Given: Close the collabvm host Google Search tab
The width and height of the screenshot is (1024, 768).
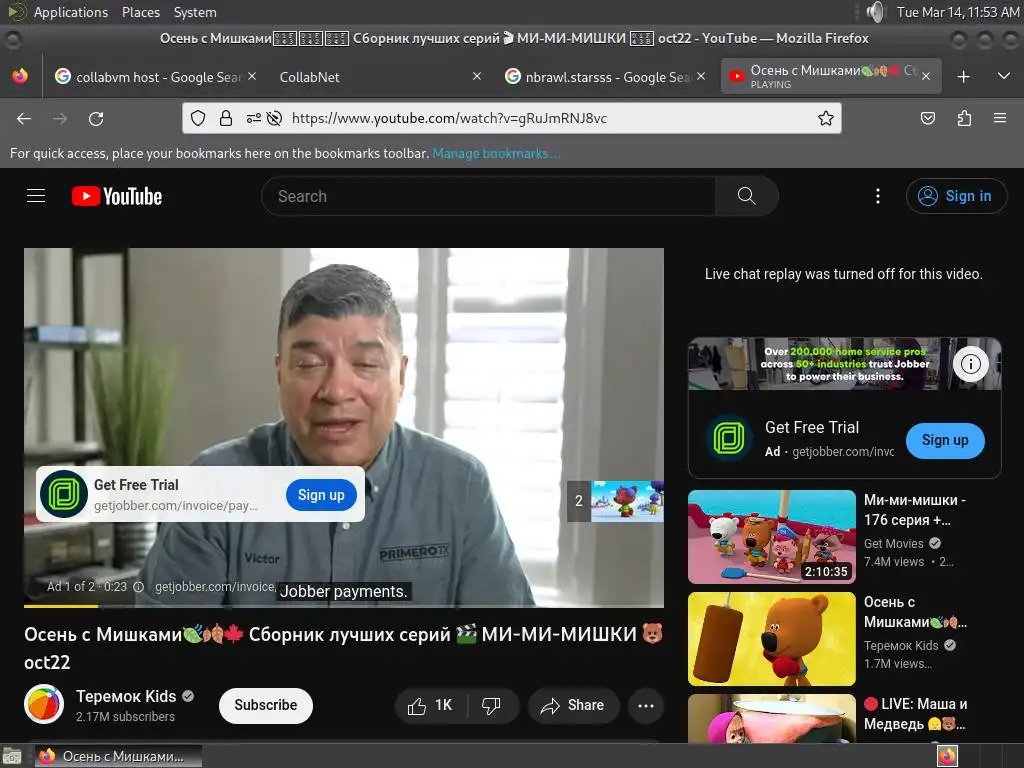Looking at the screenshot, I should (252, 76).
